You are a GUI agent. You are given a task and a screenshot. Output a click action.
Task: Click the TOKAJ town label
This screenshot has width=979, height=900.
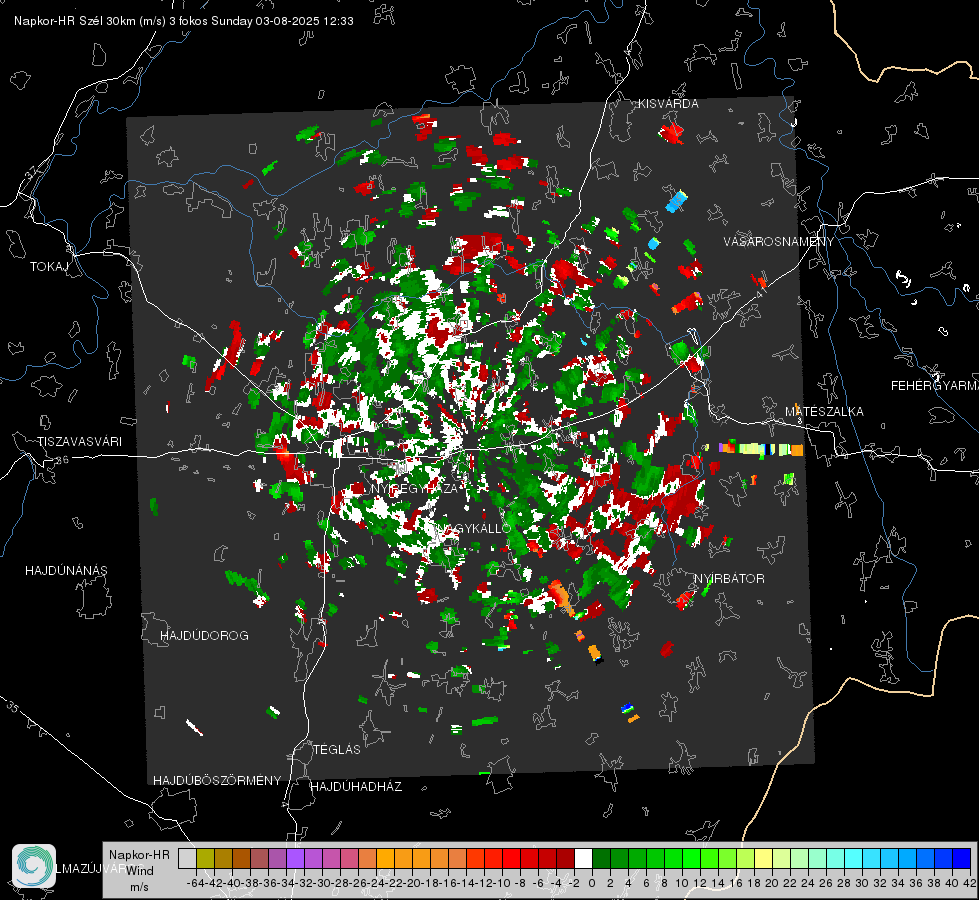click(49, 267)
